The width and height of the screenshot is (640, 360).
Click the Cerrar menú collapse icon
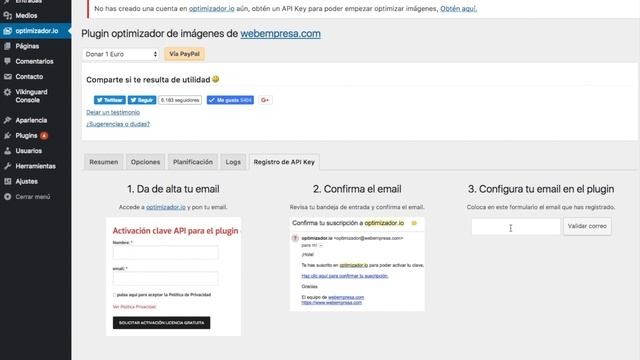click(7, 197)
